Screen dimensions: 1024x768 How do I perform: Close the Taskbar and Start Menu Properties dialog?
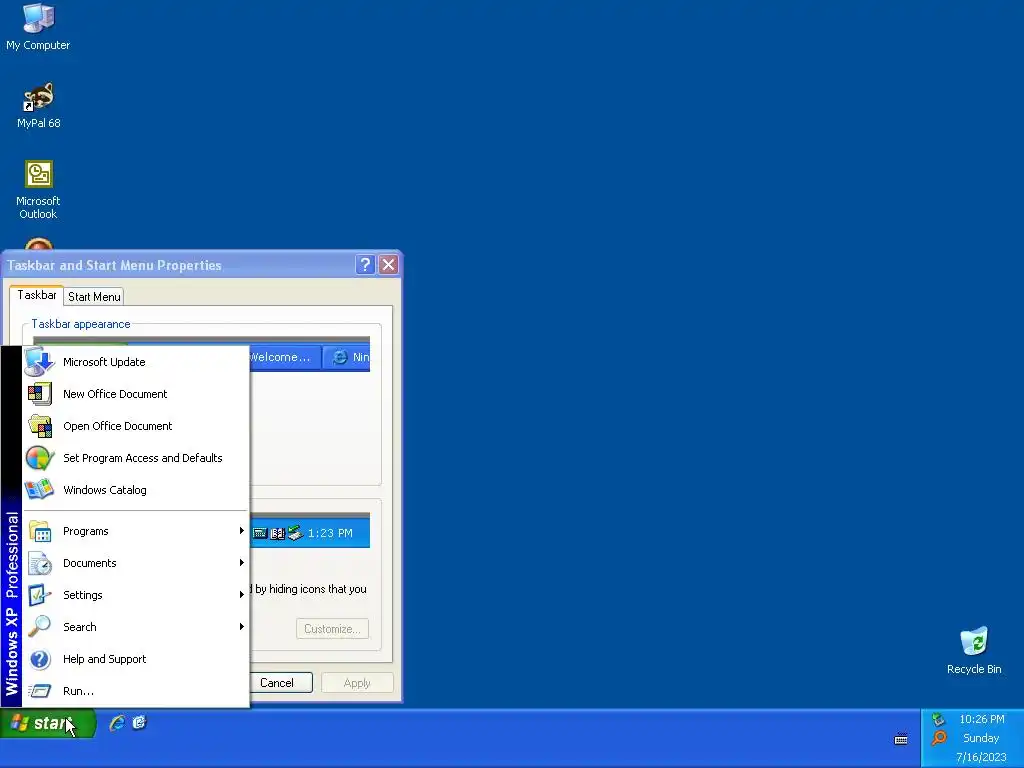coord(389,264)
